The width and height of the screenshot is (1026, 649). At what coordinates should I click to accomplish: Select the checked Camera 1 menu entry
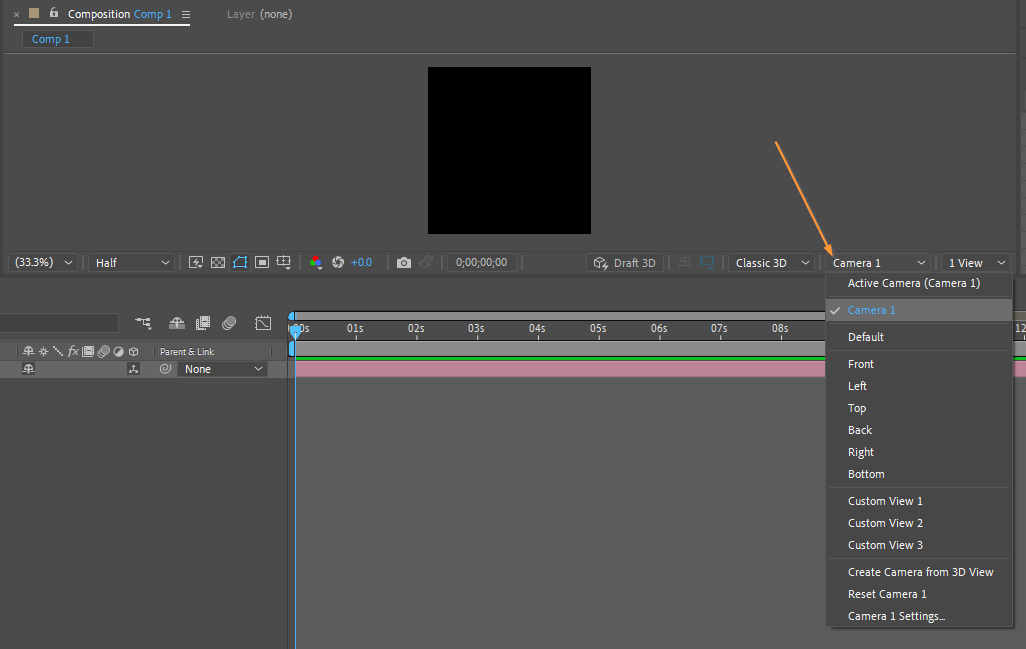pyautogui.click(x=919, y=310)
